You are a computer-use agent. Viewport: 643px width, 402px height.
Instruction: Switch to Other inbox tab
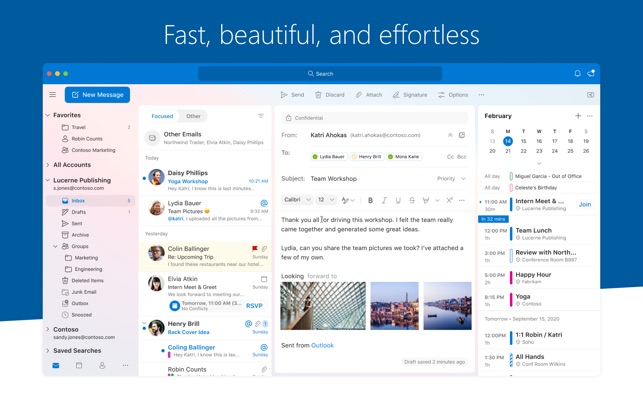[x=194, y=116]
